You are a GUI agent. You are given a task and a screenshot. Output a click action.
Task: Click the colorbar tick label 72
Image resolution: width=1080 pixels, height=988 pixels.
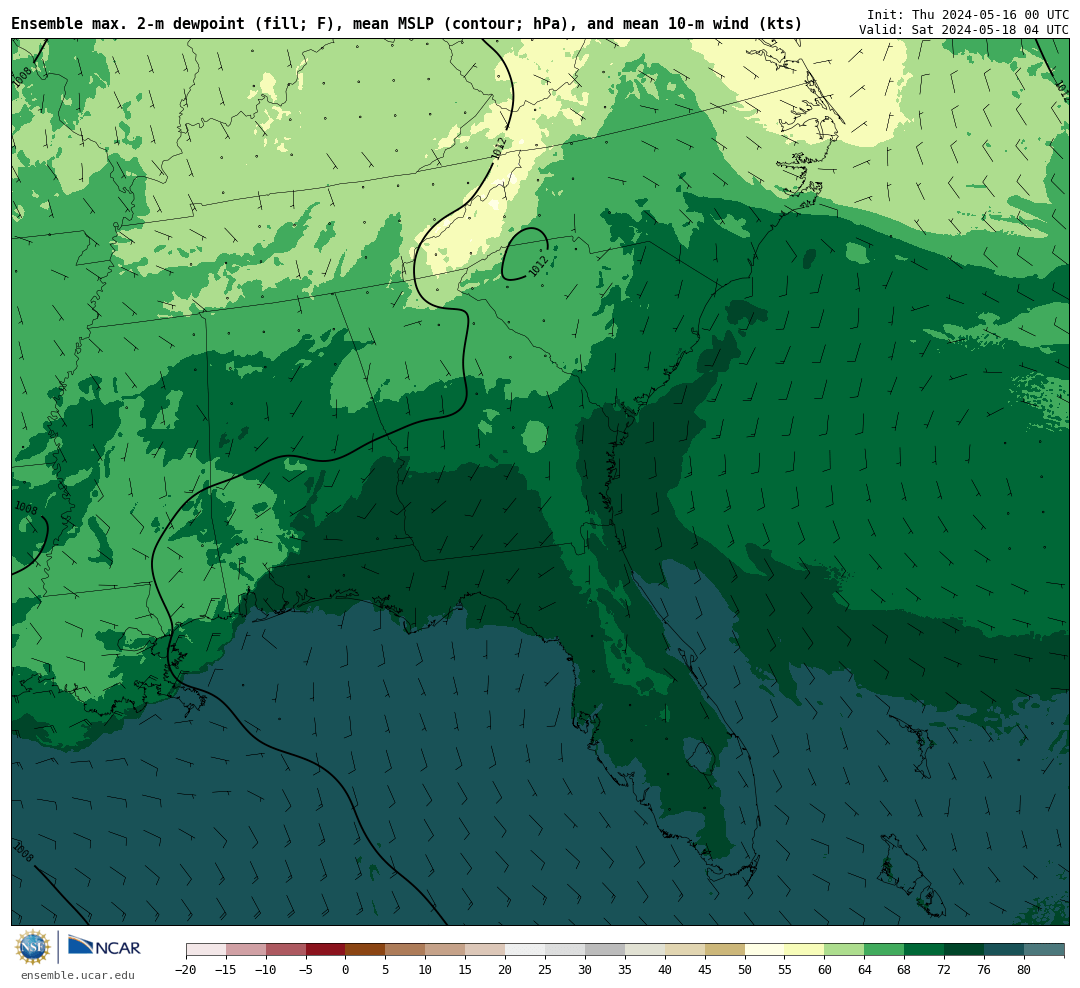tap(944, 970)
